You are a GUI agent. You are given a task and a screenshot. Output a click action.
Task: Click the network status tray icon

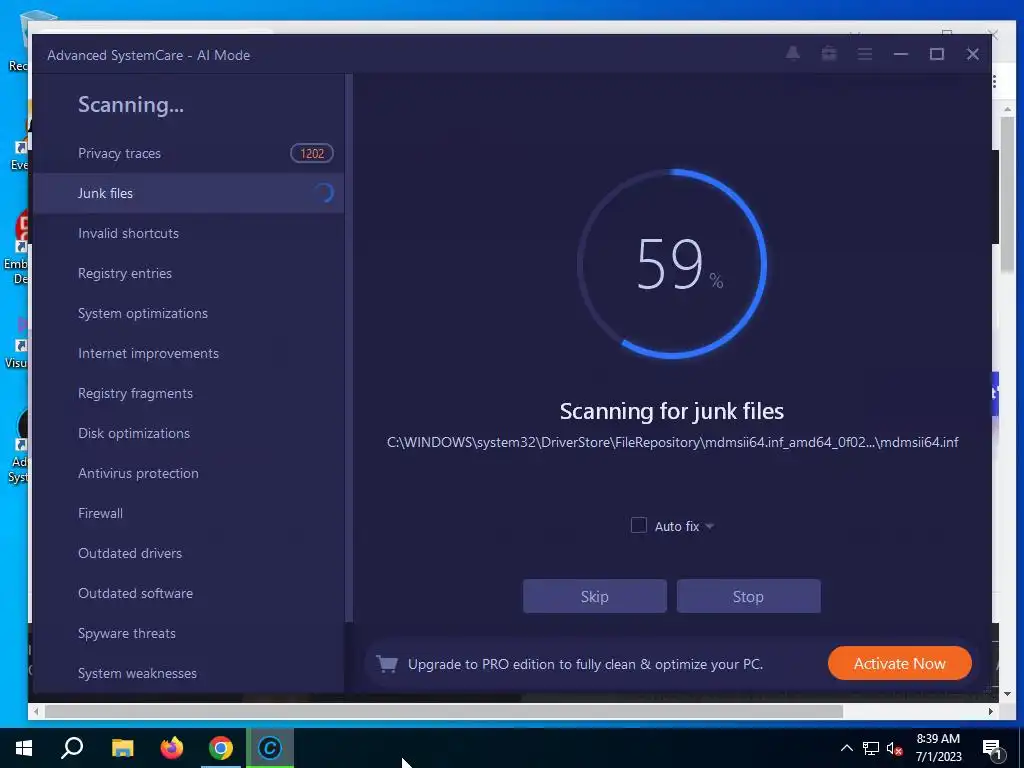point(871,748)
